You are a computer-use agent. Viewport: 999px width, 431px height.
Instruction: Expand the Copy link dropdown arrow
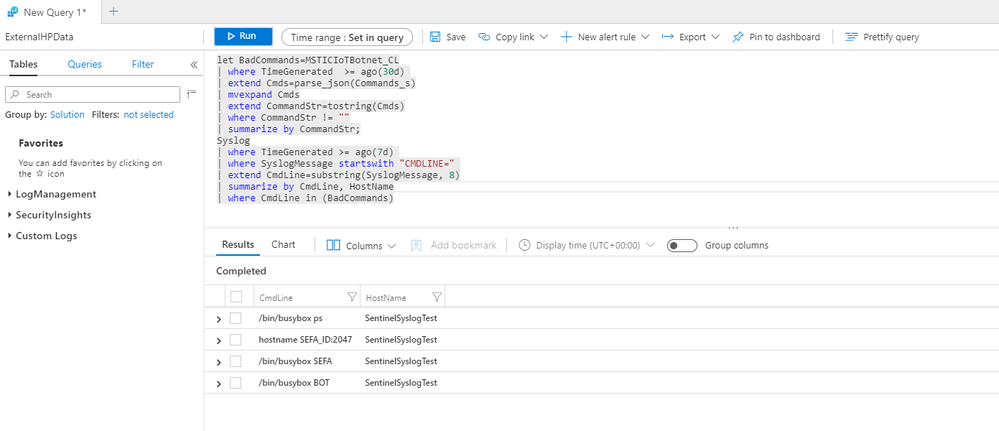pyautogui.click(x=543, y=37)
